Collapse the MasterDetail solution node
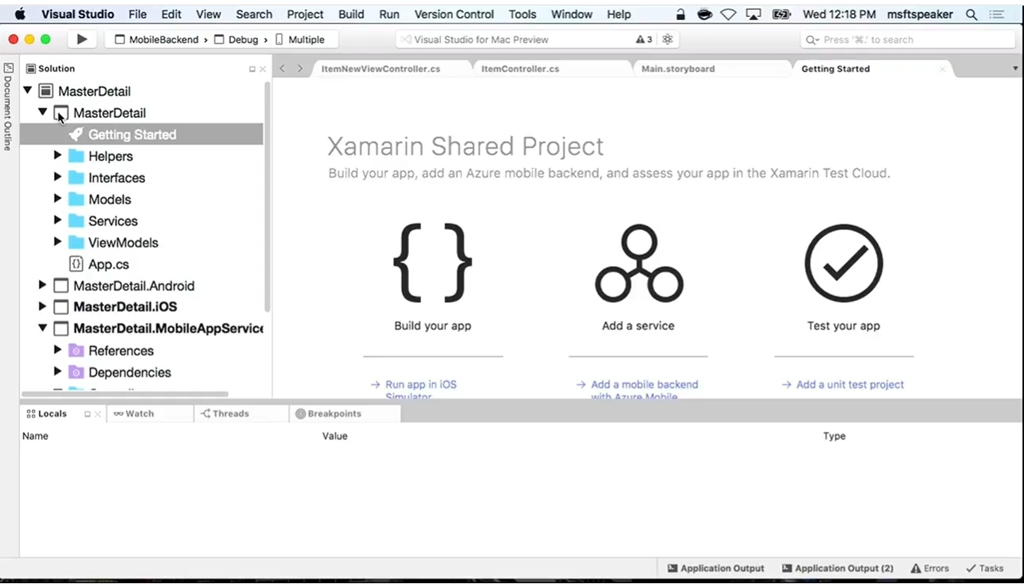The width and height of the screenshot is (1024, 584). (x=27, y=90)
